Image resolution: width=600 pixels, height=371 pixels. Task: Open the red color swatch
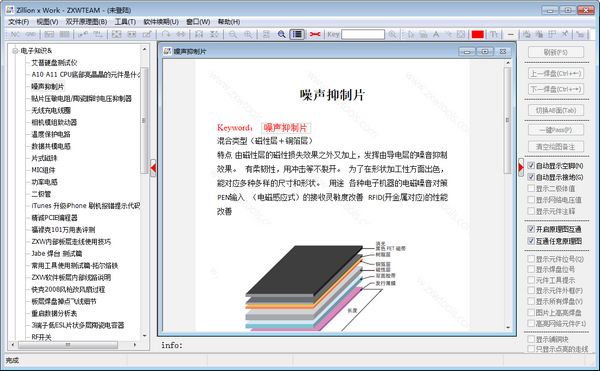[477, 34]
